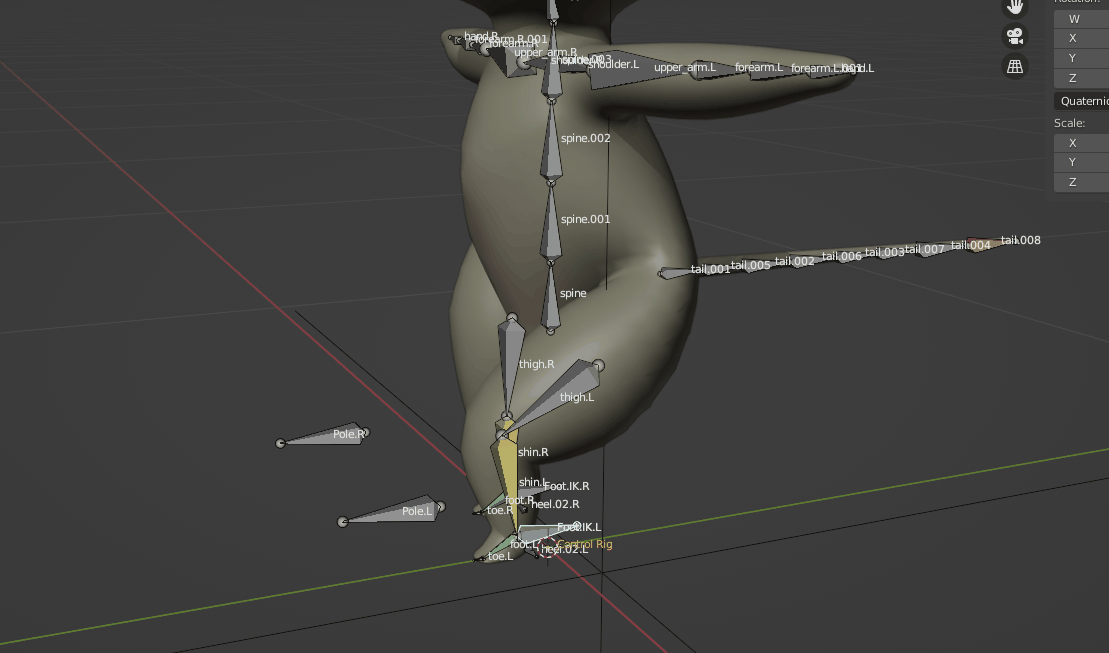Click the tail.003 bone label
Viewport: 1109px width, 653px height.
point(884,252)
